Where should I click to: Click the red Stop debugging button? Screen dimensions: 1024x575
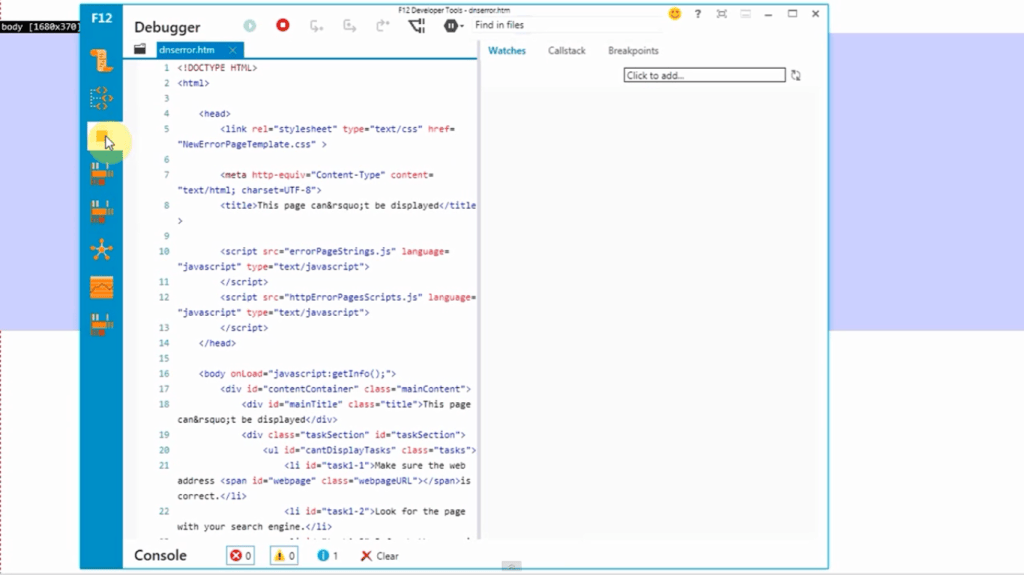click(283, 25)
